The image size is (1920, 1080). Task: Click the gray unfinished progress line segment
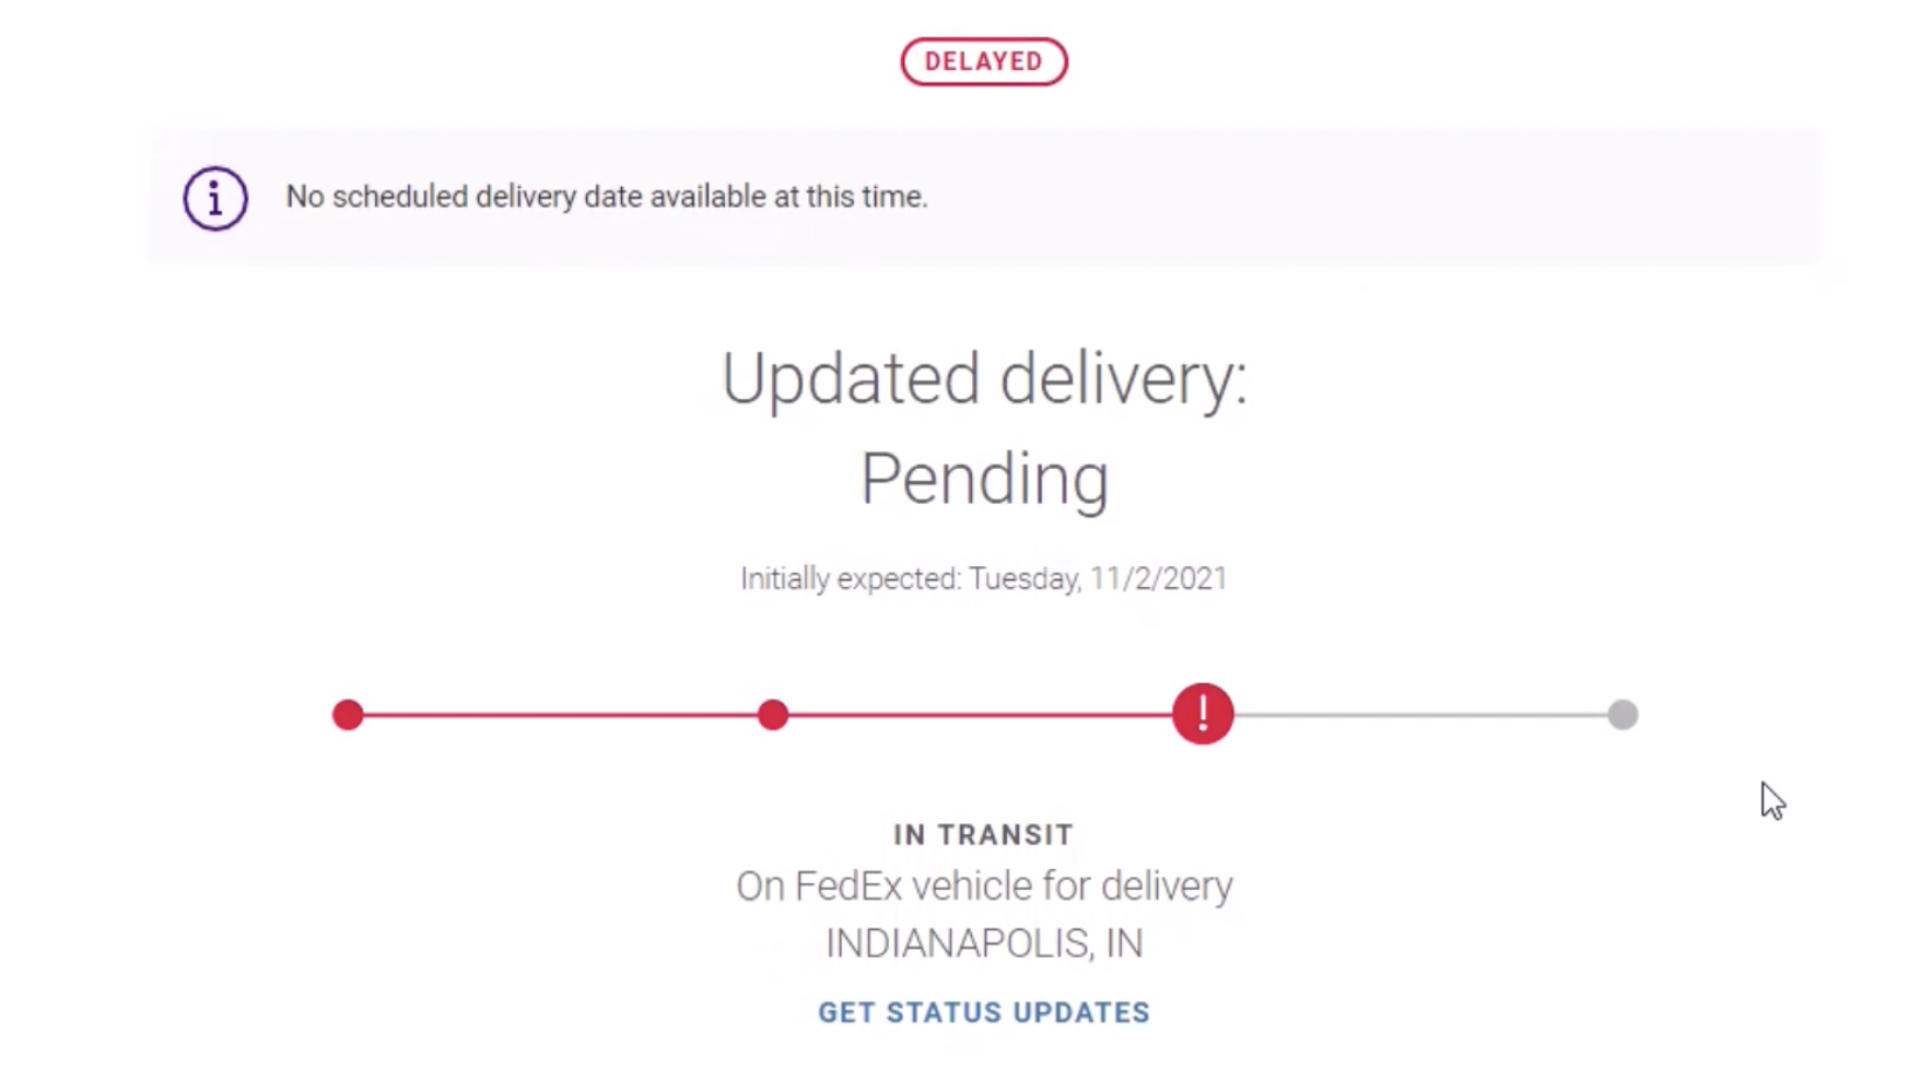[1420, 715]
